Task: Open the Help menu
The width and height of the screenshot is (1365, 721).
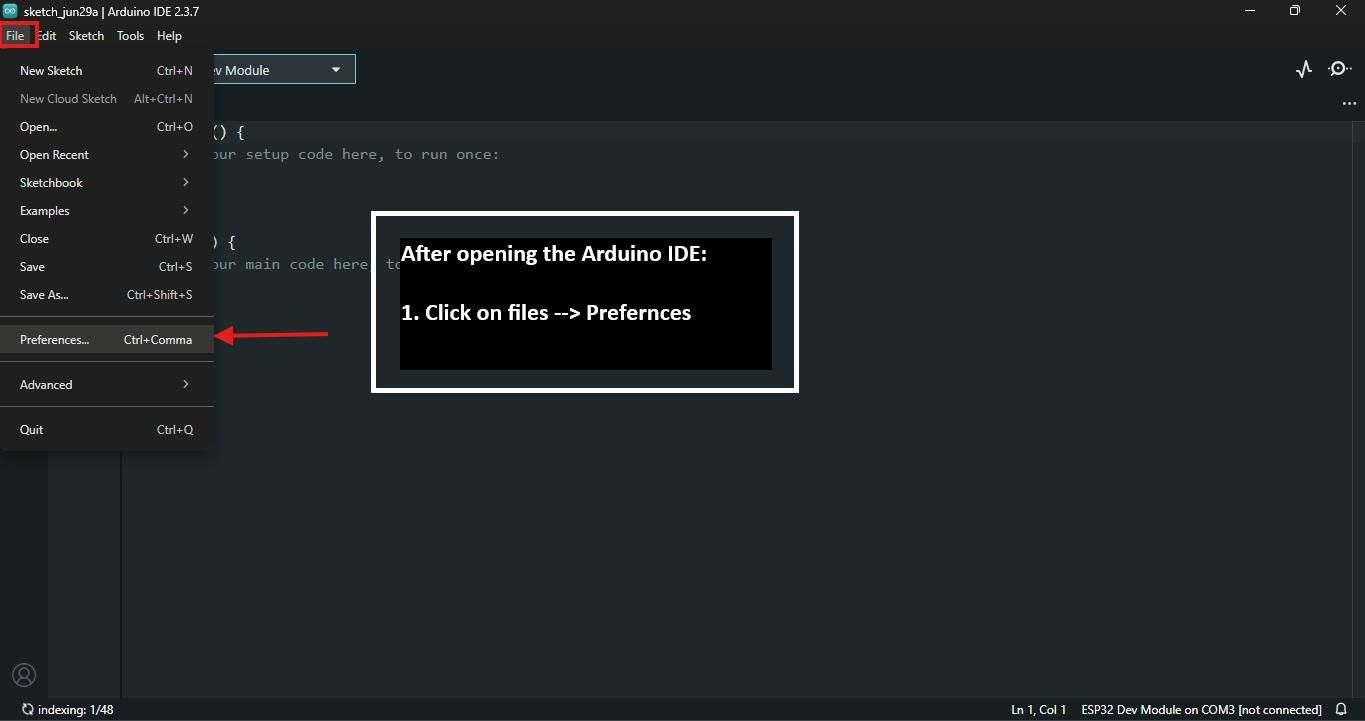Action: 169,36
